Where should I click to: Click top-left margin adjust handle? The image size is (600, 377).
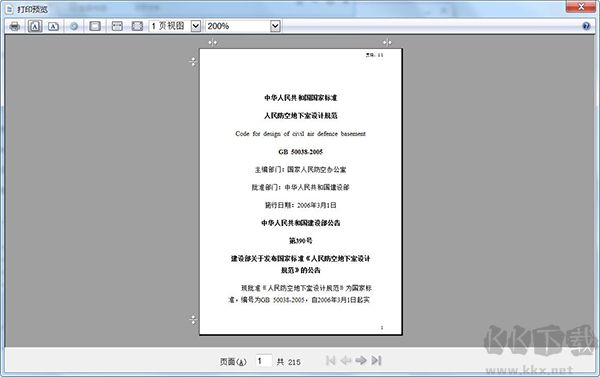(213, 42)
